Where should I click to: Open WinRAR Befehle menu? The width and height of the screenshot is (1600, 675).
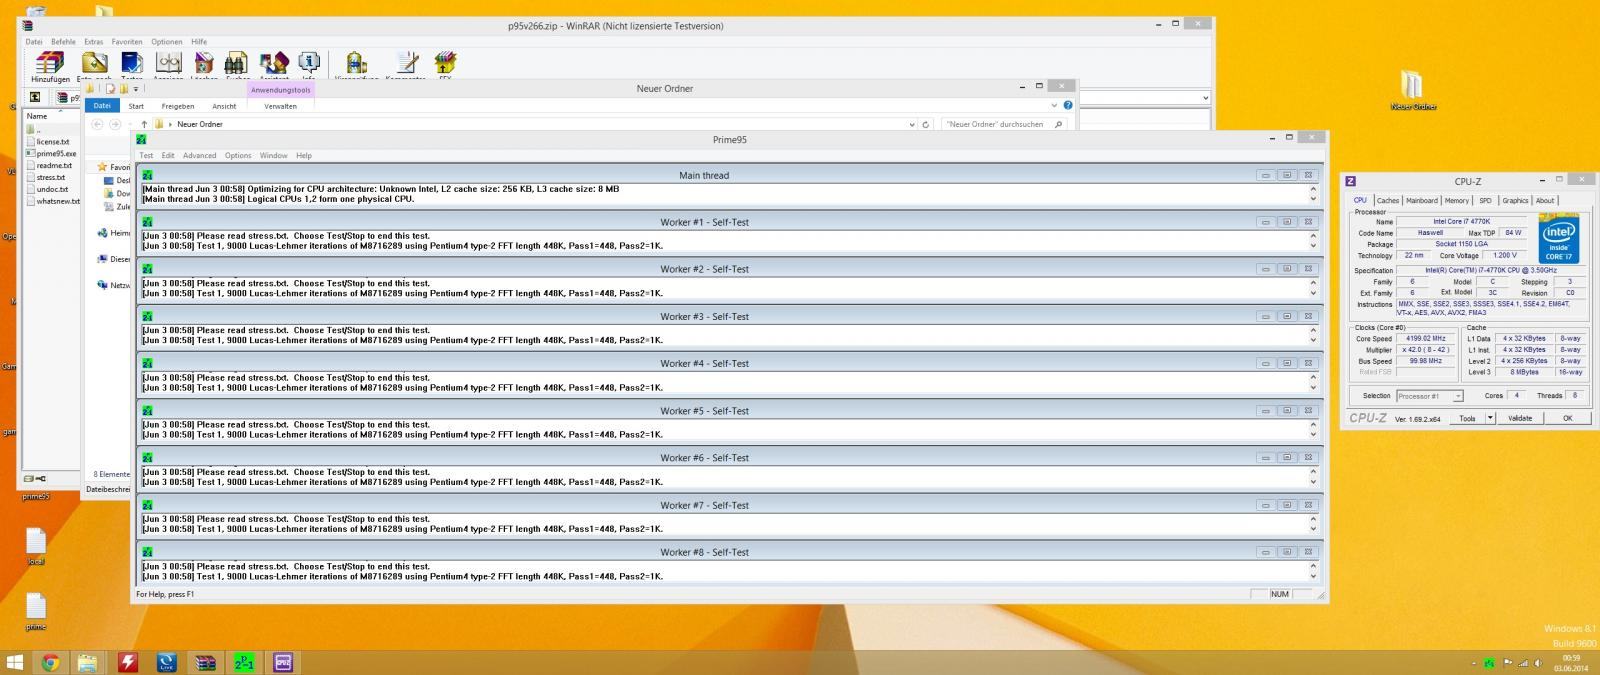(63, 42)
